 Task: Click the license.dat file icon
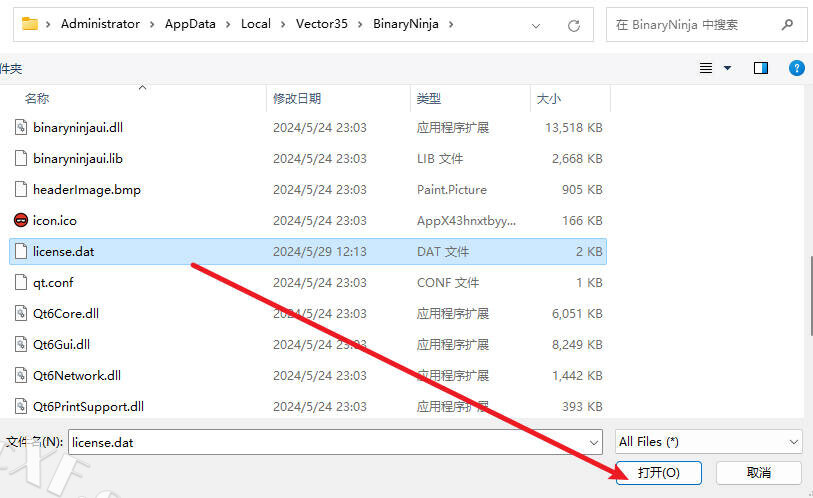tap(21, 252)
